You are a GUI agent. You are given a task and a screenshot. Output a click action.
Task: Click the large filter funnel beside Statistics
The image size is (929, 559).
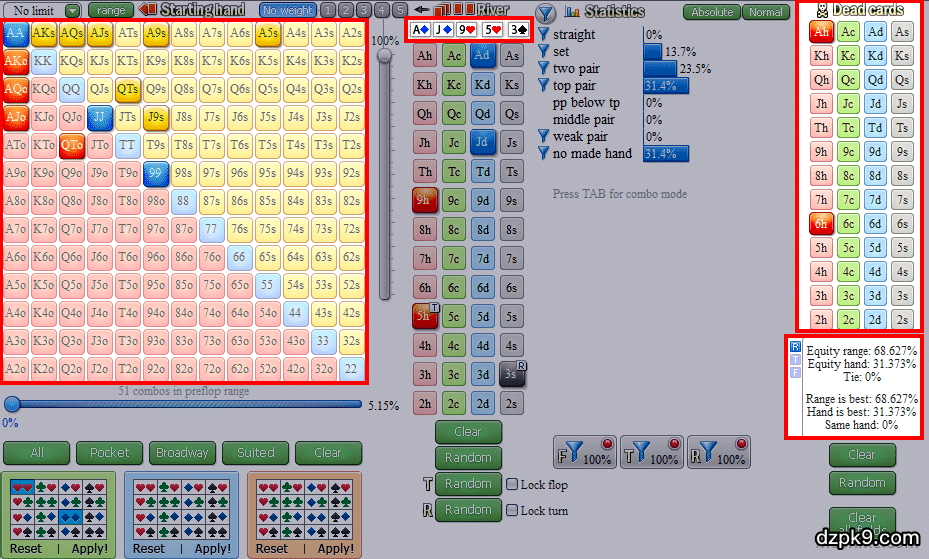546,13
